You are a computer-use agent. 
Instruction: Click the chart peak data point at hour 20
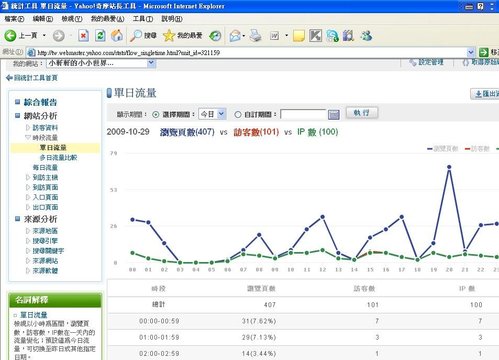point(449,167)
